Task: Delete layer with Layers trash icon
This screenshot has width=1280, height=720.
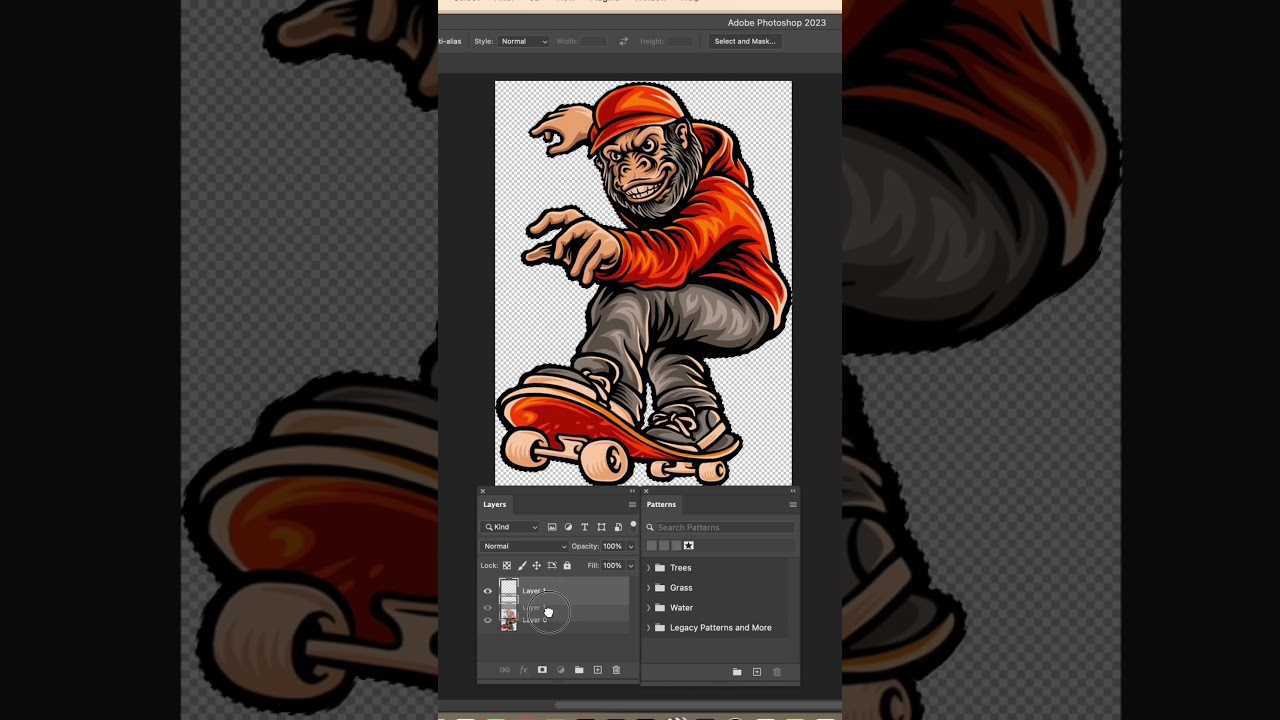Action: coord(616,670)
